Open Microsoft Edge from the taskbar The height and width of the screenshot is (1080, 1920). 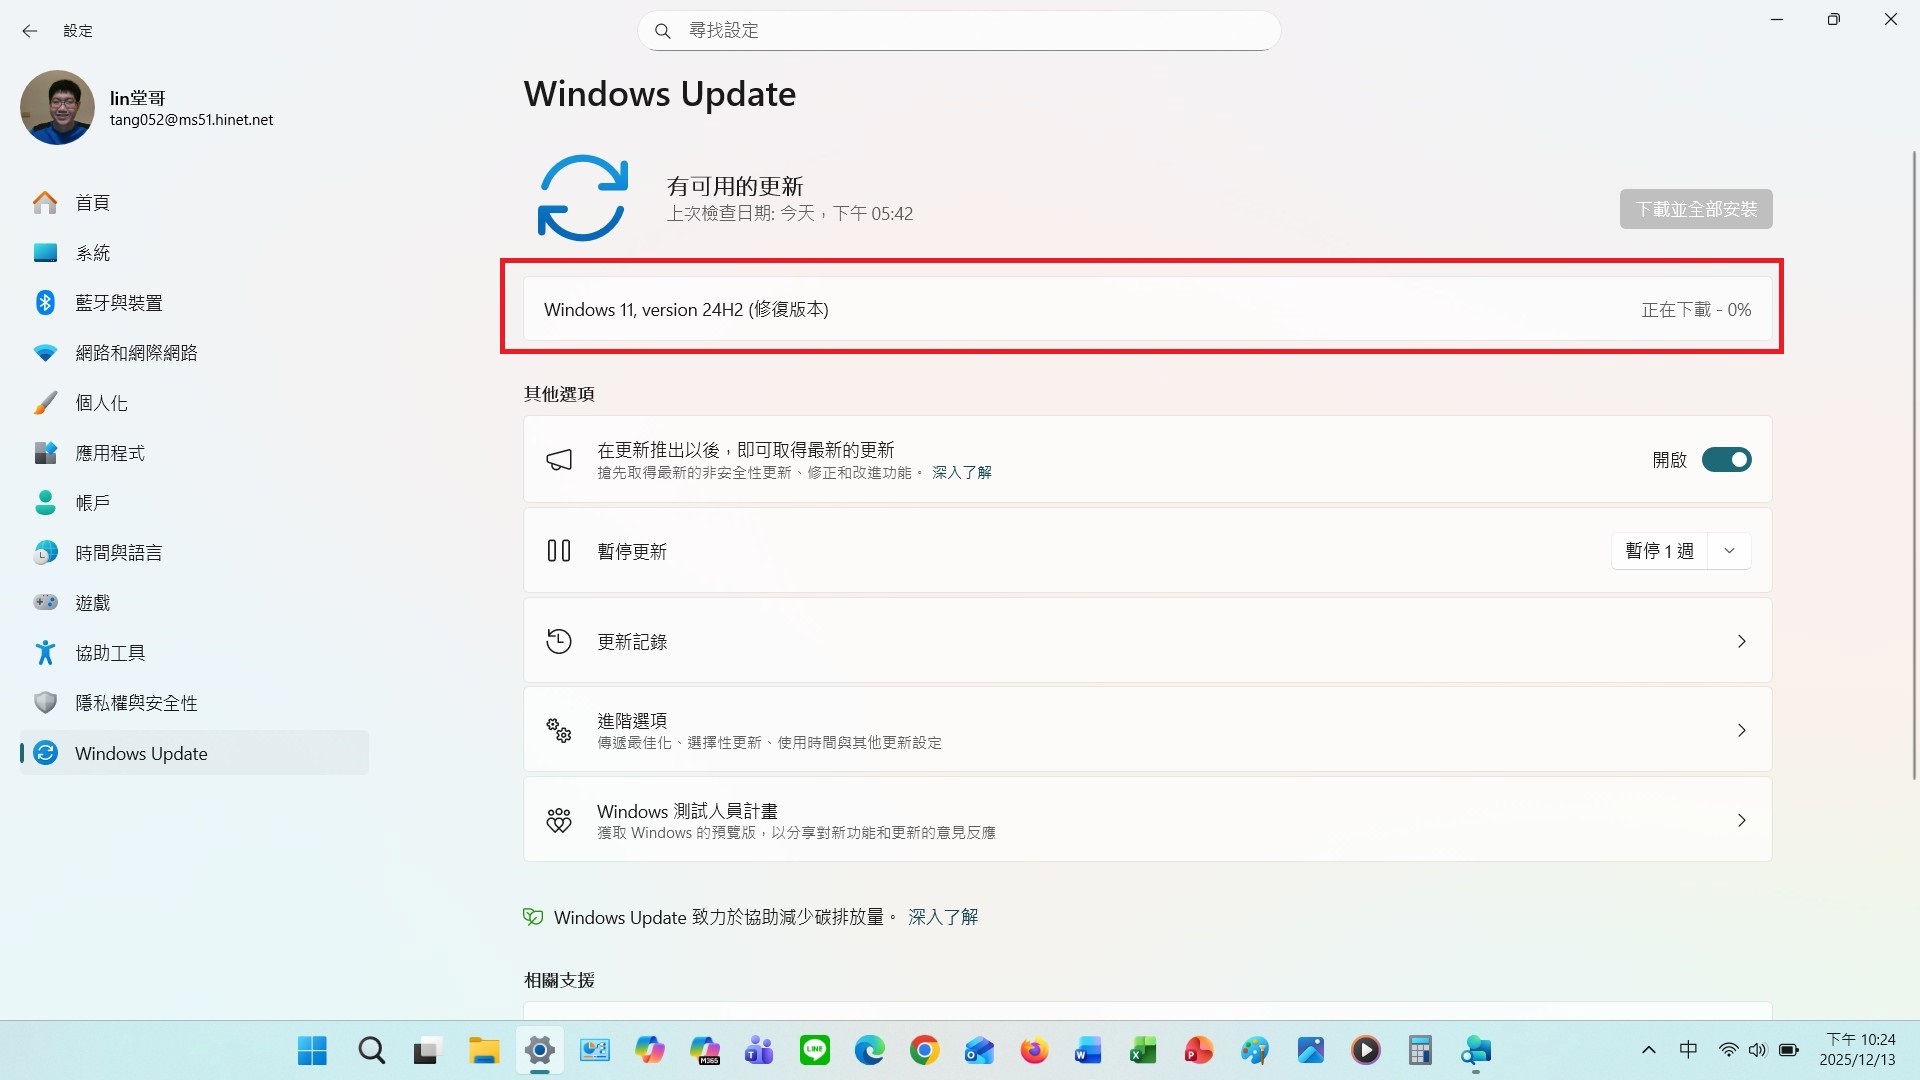coord(869,1050)
